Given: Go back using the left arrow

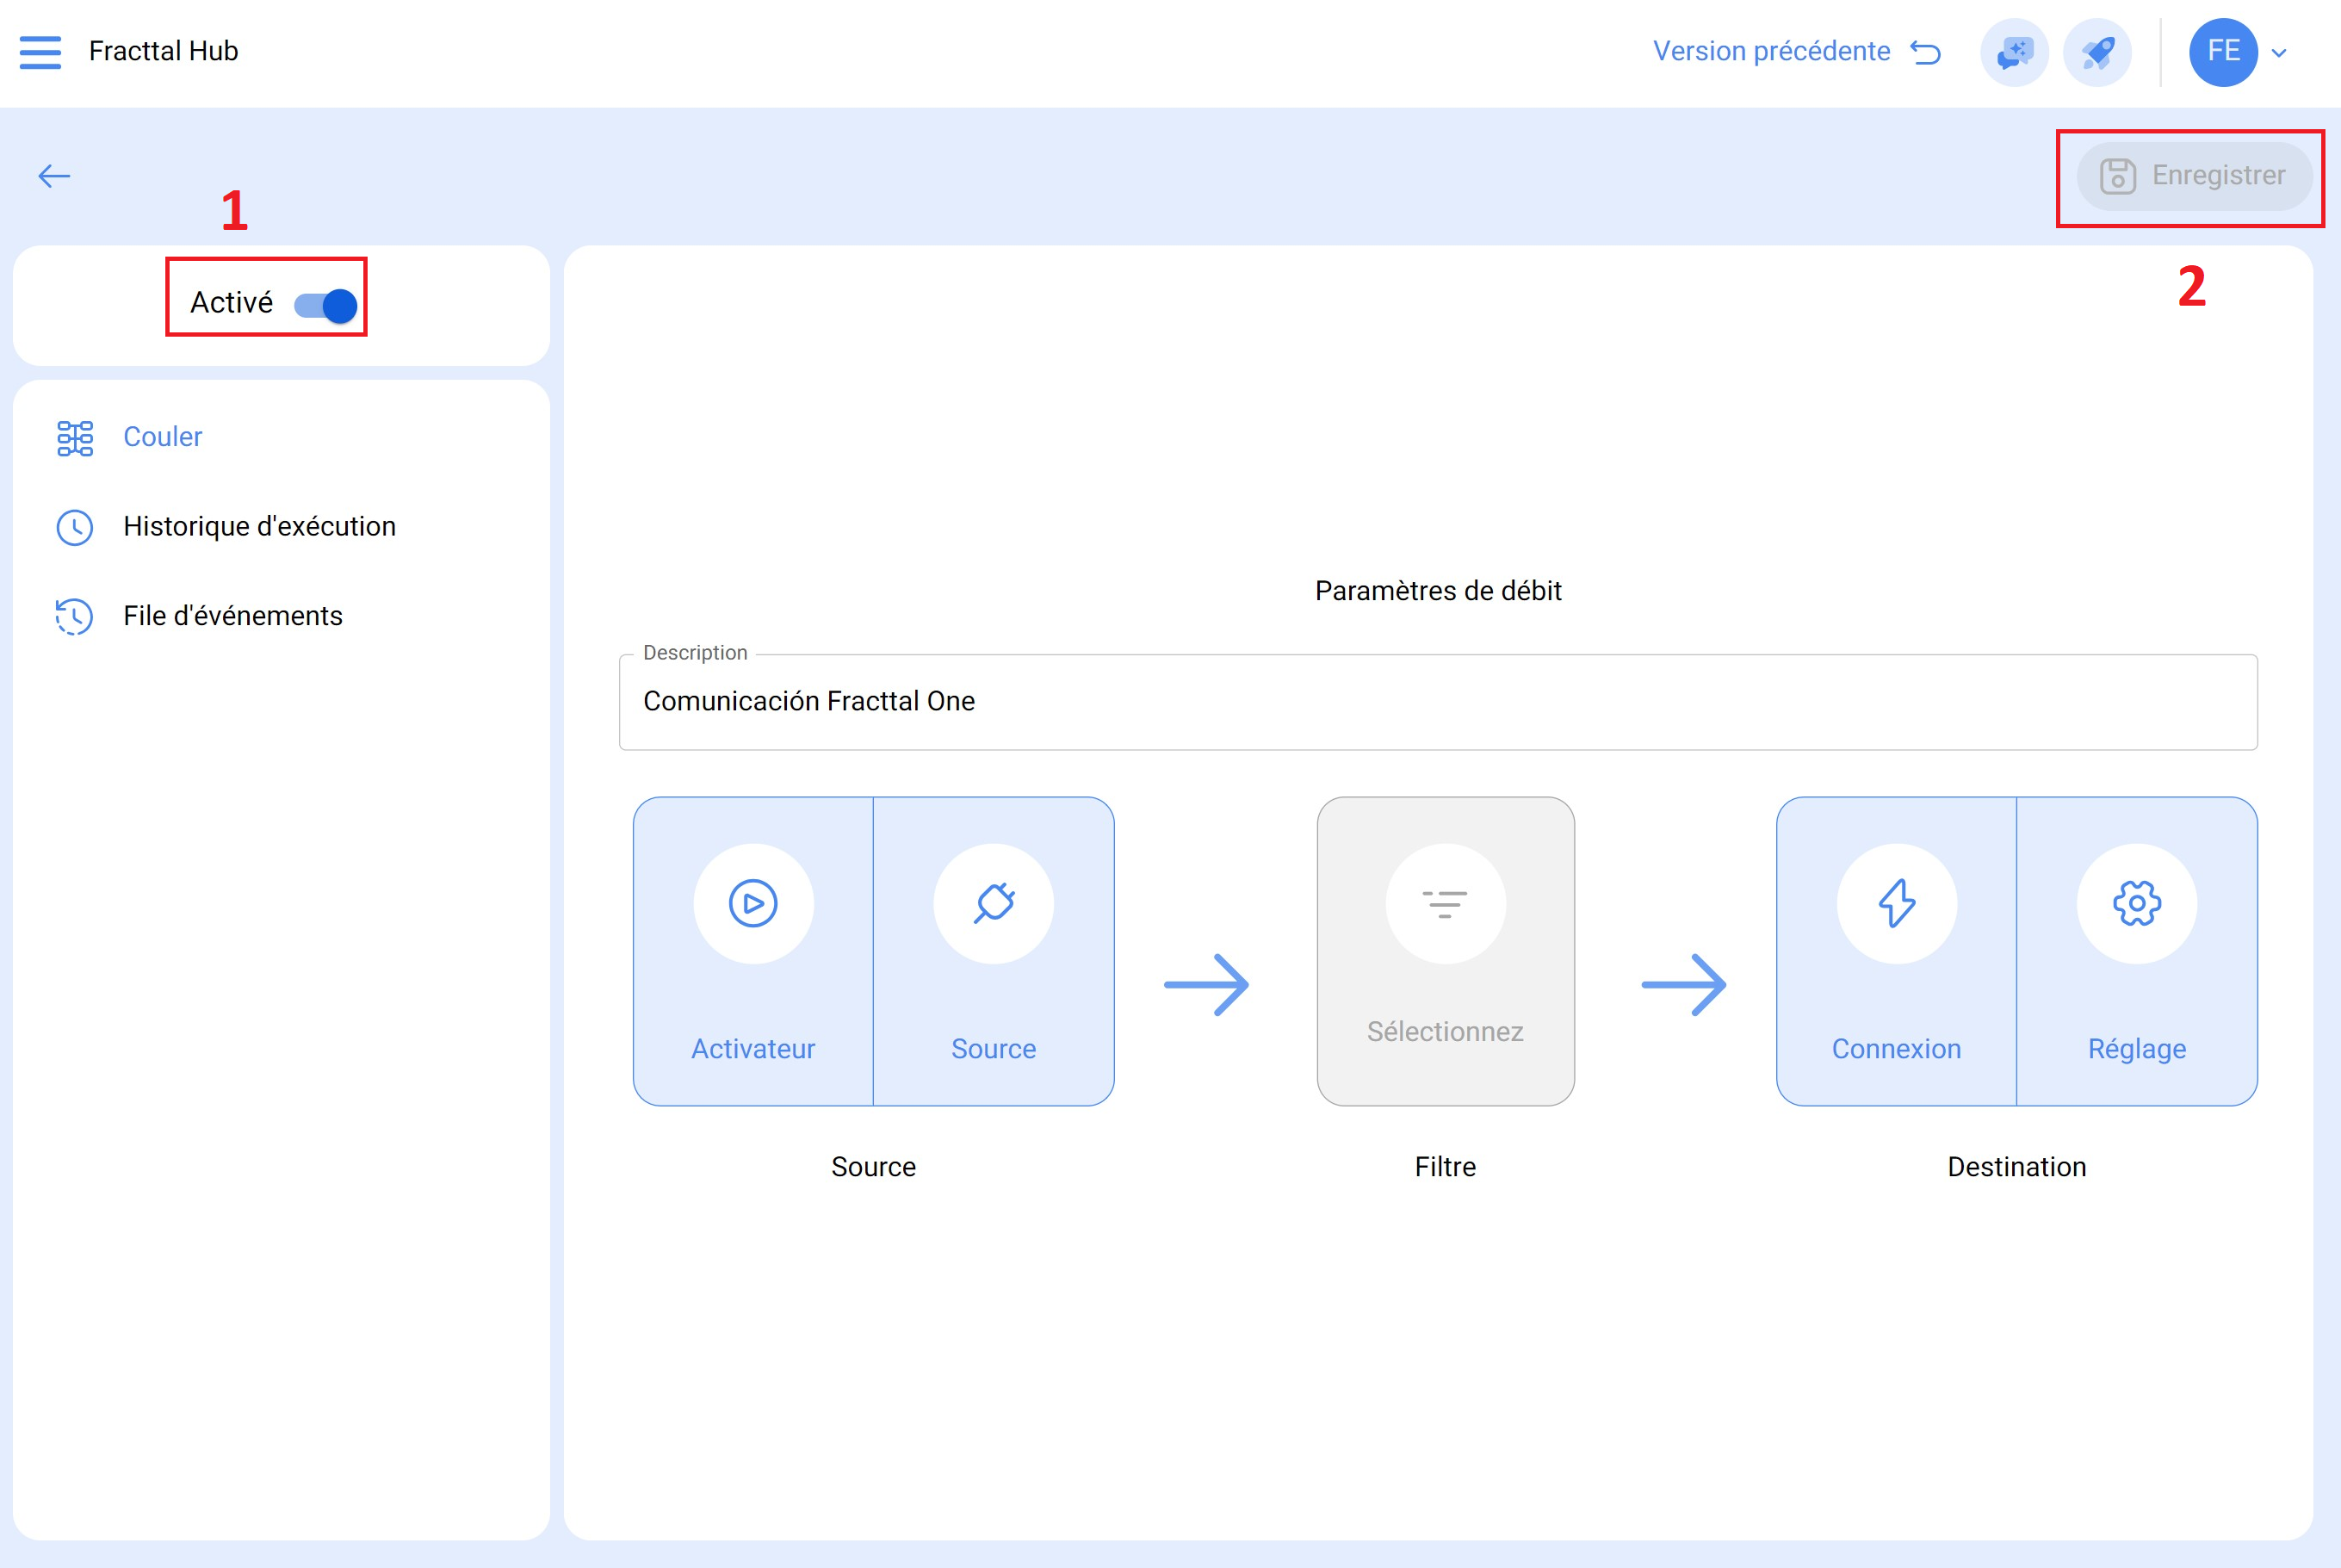Looking at the screenshot, I should click(54, 176).
